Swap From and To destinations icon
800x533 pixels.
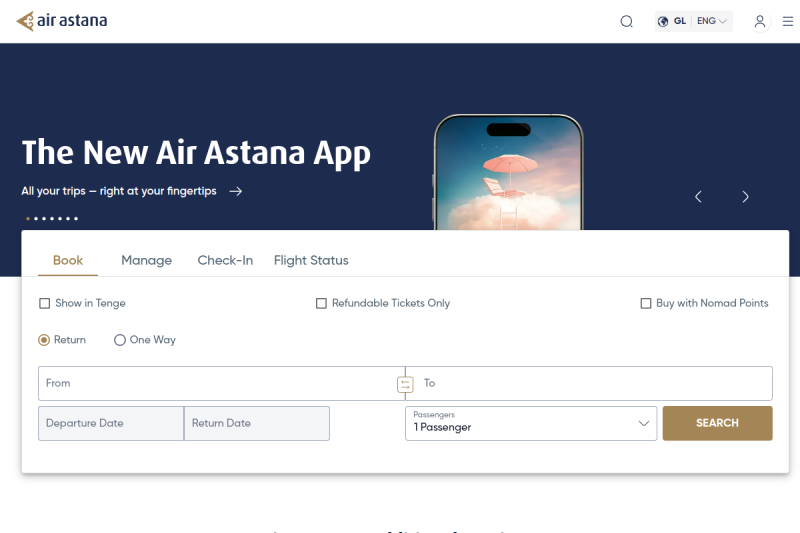point(405,384)
